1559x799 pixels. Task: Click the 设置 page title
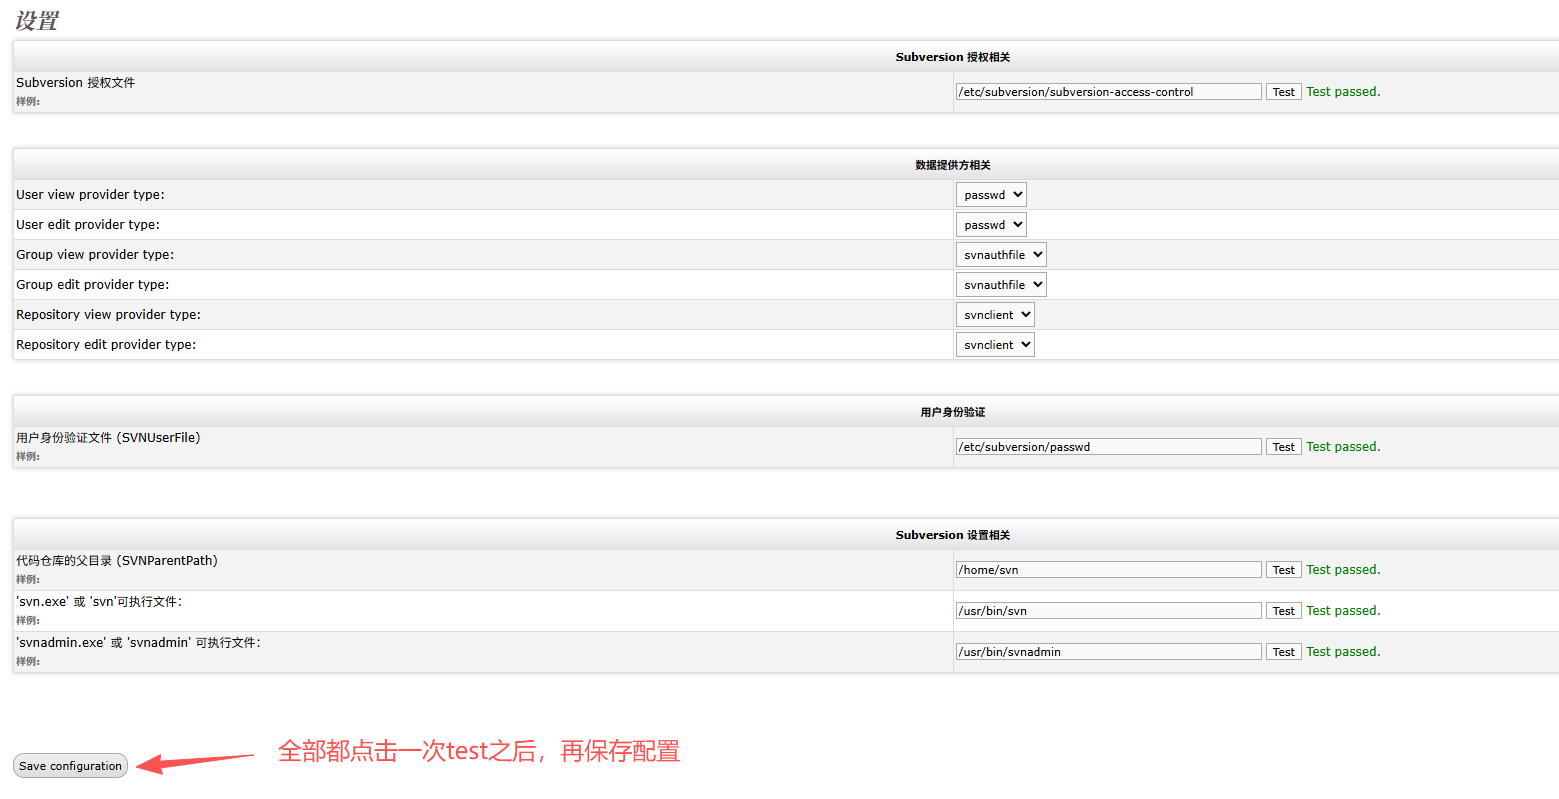(35, 20)
